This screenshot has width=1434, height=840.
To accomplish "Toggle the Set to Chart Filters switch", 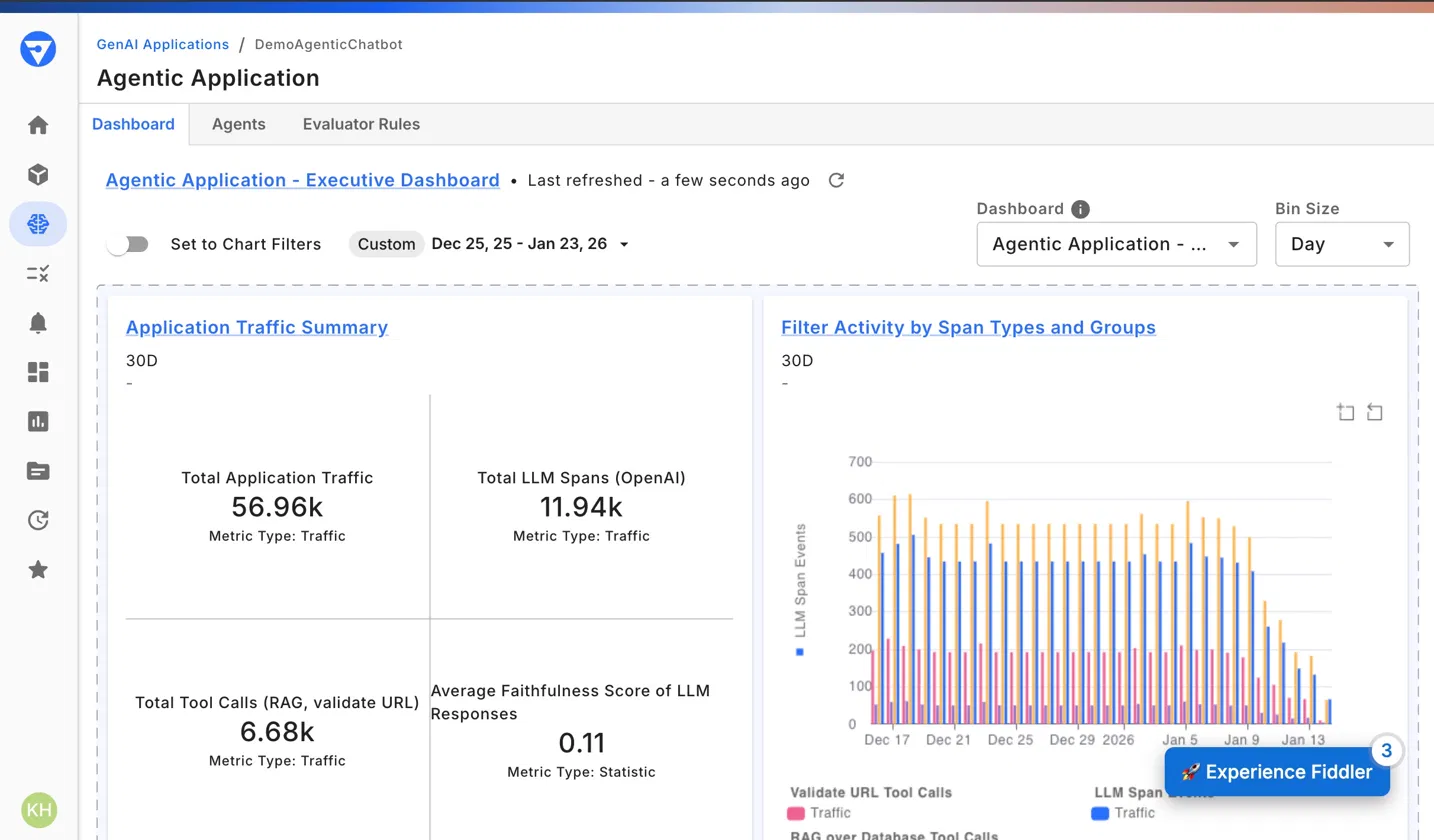I will 128,244.
